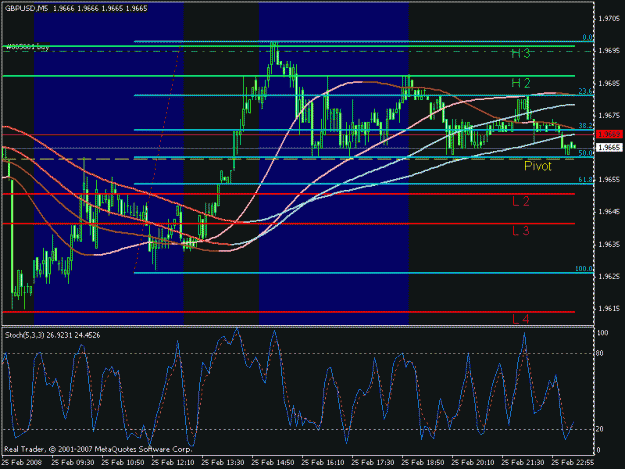Click the 1.9675 price axis value
The width and height of the screenshot is (625, 469).
609,116
